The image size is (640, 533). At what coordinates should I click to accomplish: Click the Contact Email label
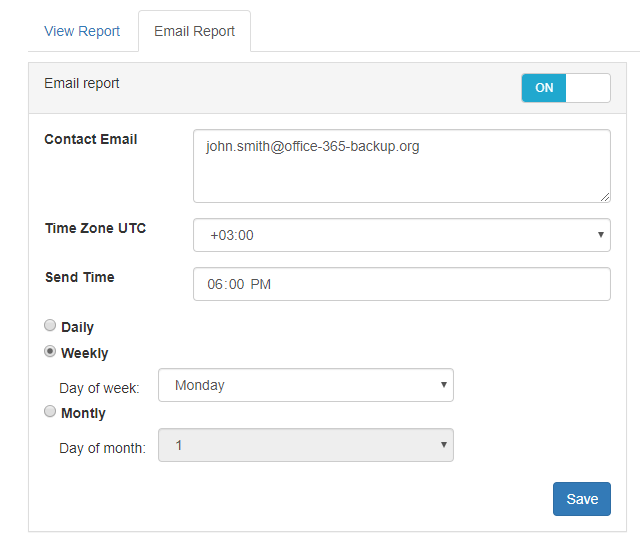click(x=91, y=139)
